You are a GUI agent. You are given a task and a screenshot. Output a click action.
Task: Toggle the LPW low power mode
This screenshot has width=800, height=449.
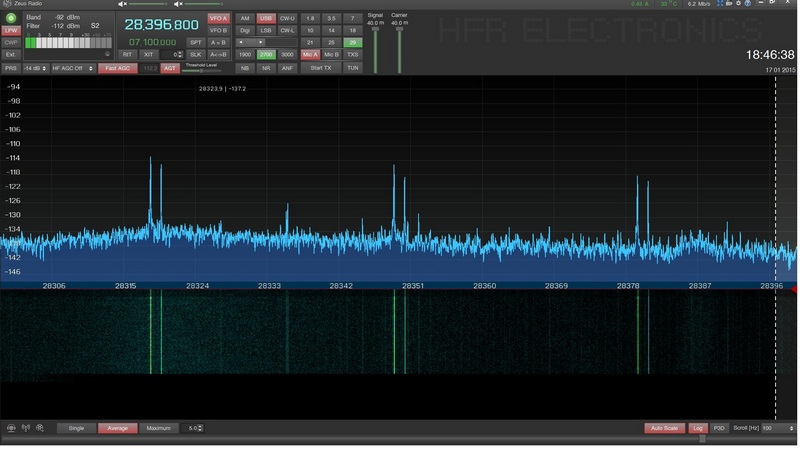[11, 31]
